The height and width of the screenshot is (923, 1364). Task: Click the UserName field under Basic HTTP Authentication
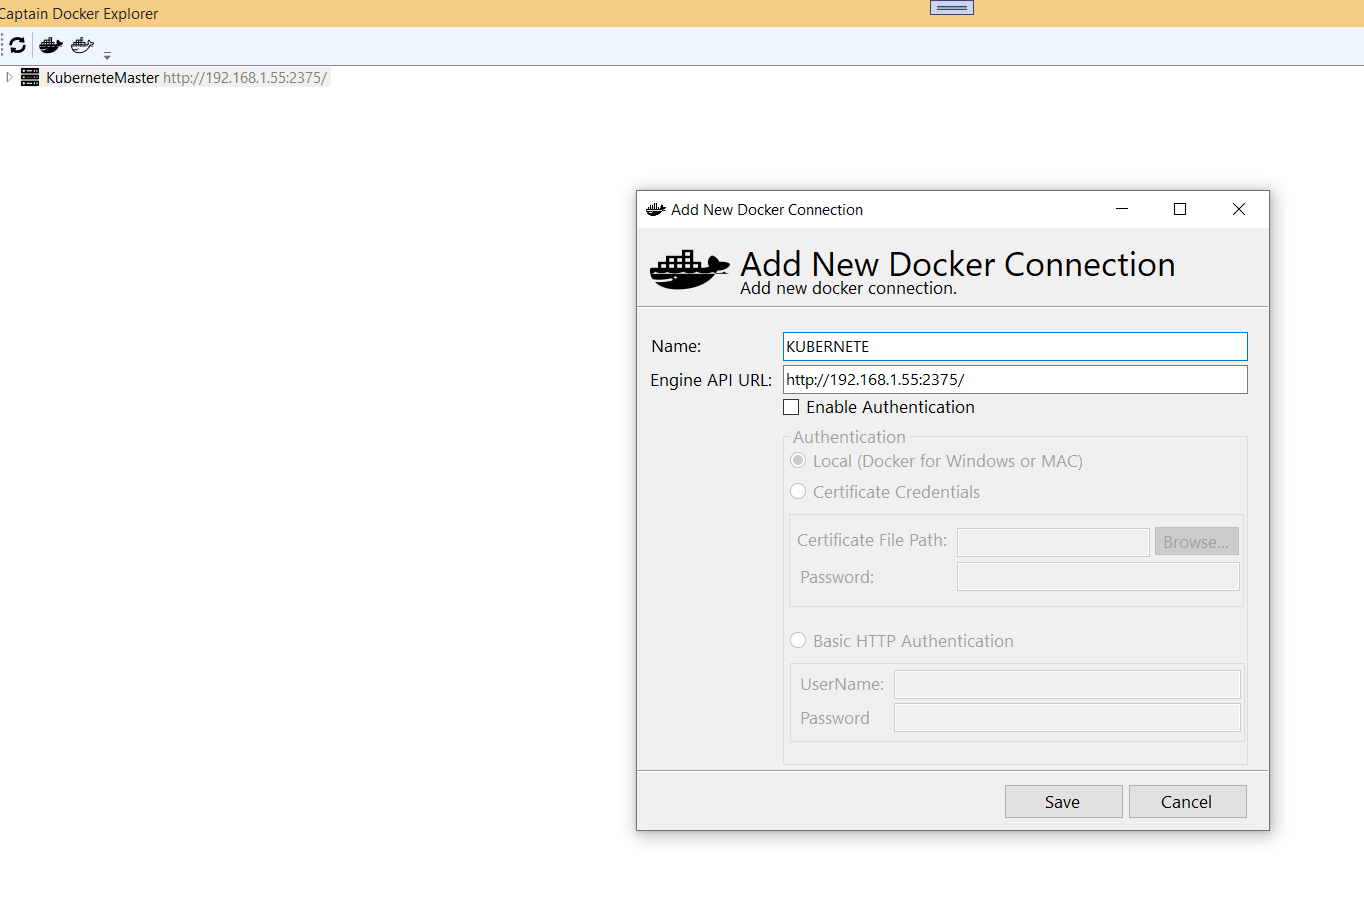point(1066,684)
